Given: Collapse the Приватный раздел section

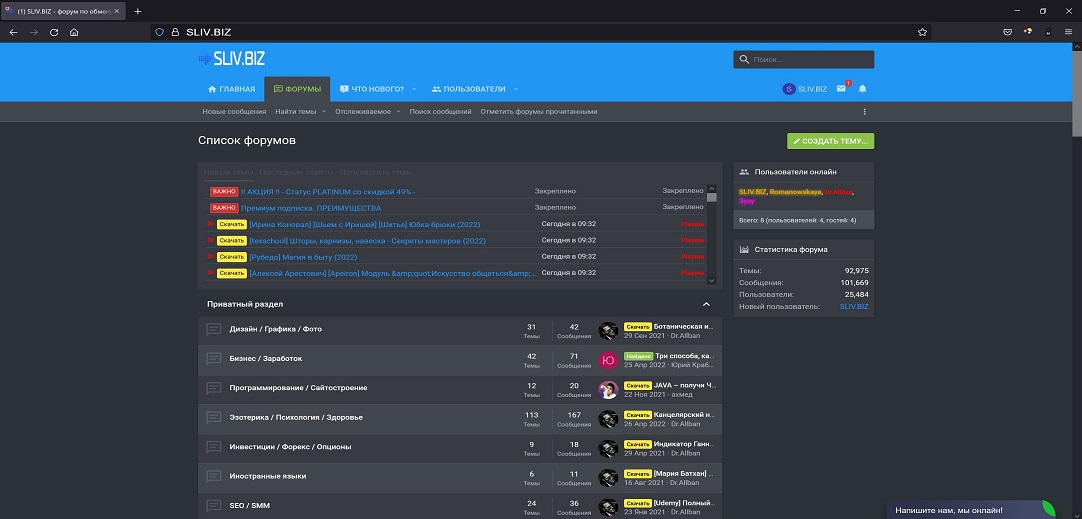Looking at the screenshot, I should 706,304.
